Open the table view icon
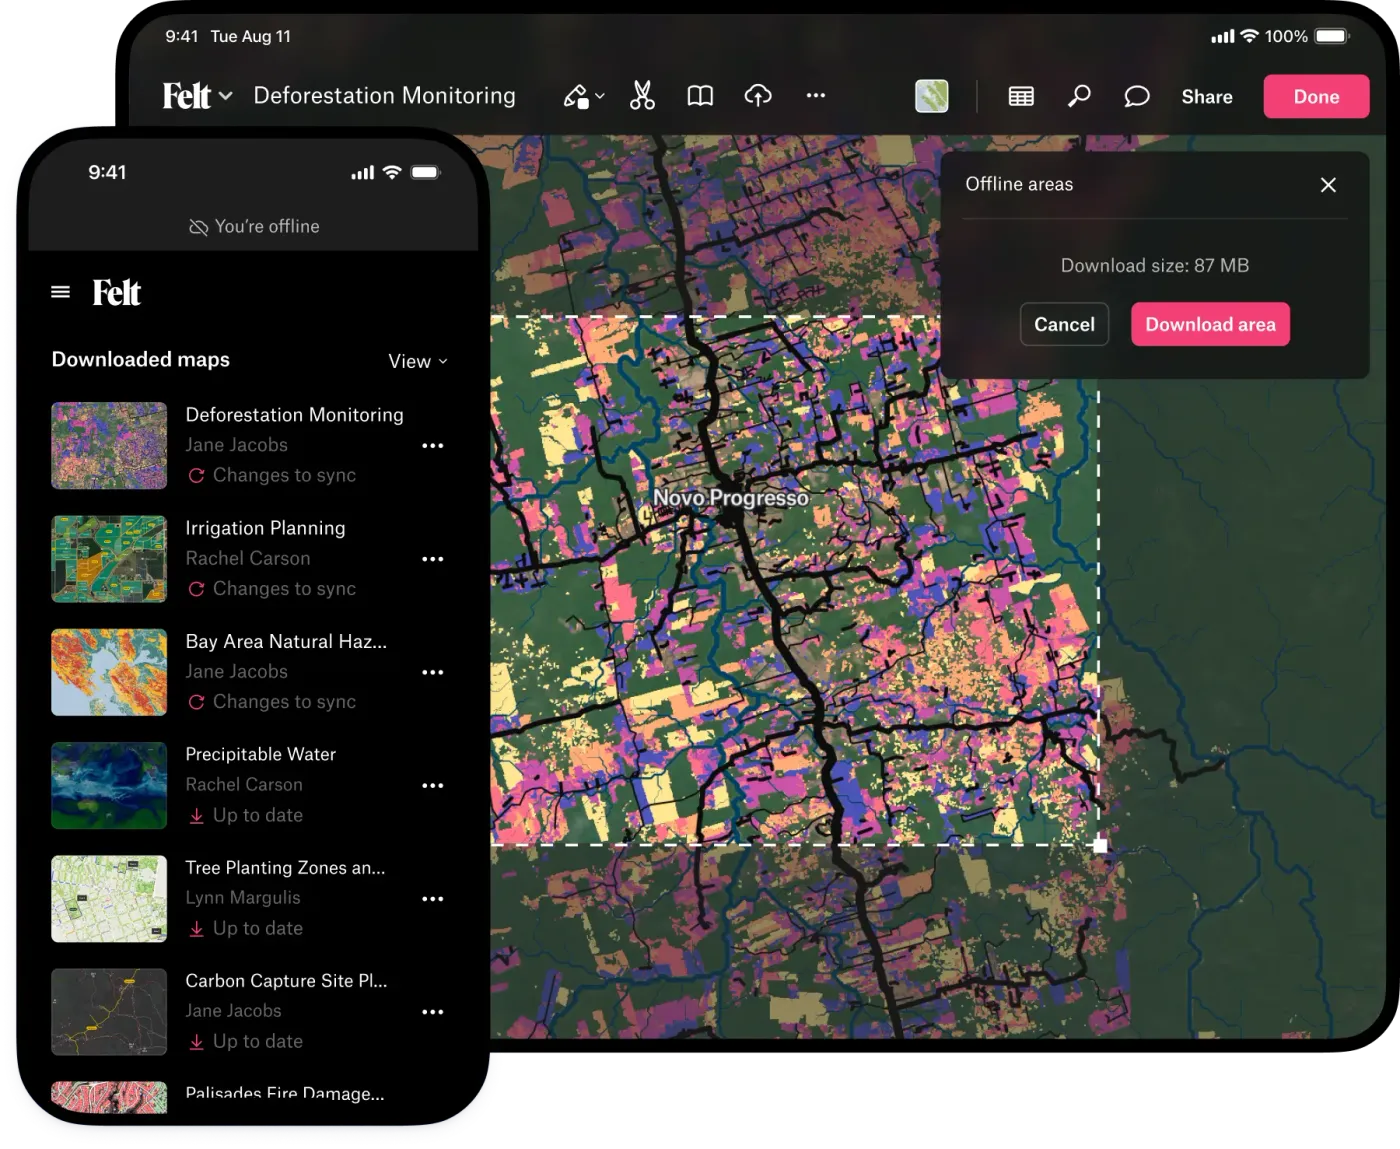Image resolution: width=1400 pixels, height=1149 pixels. (1021, 96)
